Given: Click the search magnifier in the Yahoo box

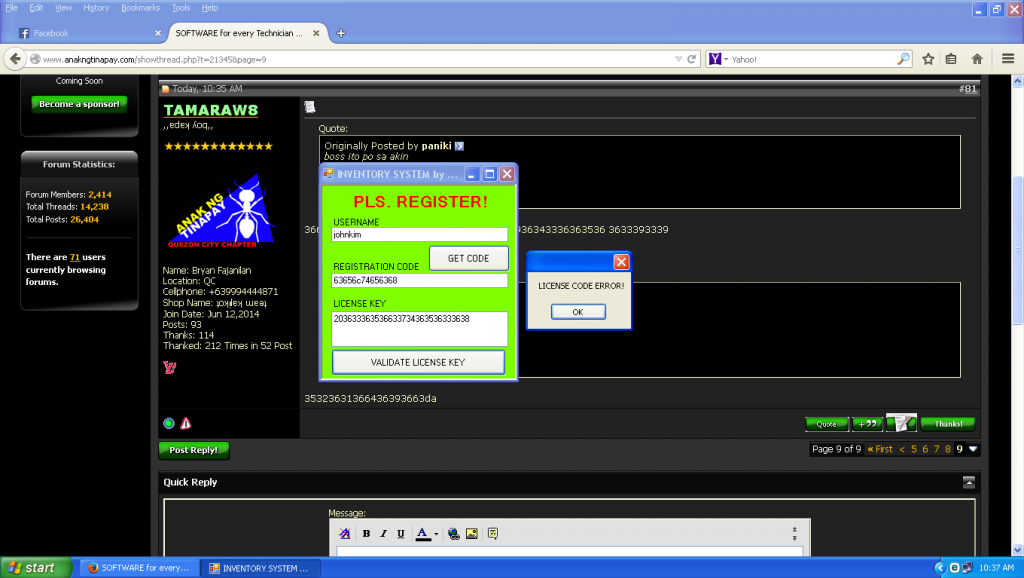Looking at the screenshot, I should pyautogui.click(x=904, y=59).
